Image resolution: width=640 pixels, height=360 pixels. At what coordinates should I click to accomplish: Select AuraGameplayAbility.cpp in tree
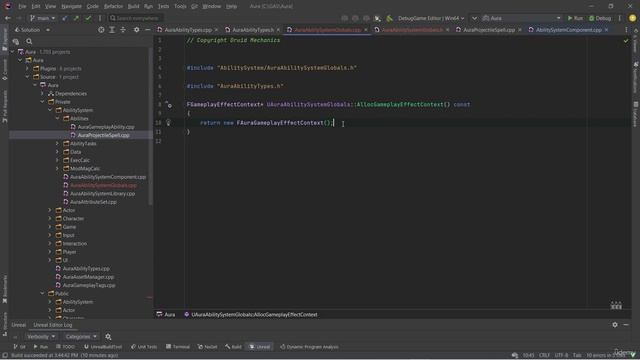[106, 127]
